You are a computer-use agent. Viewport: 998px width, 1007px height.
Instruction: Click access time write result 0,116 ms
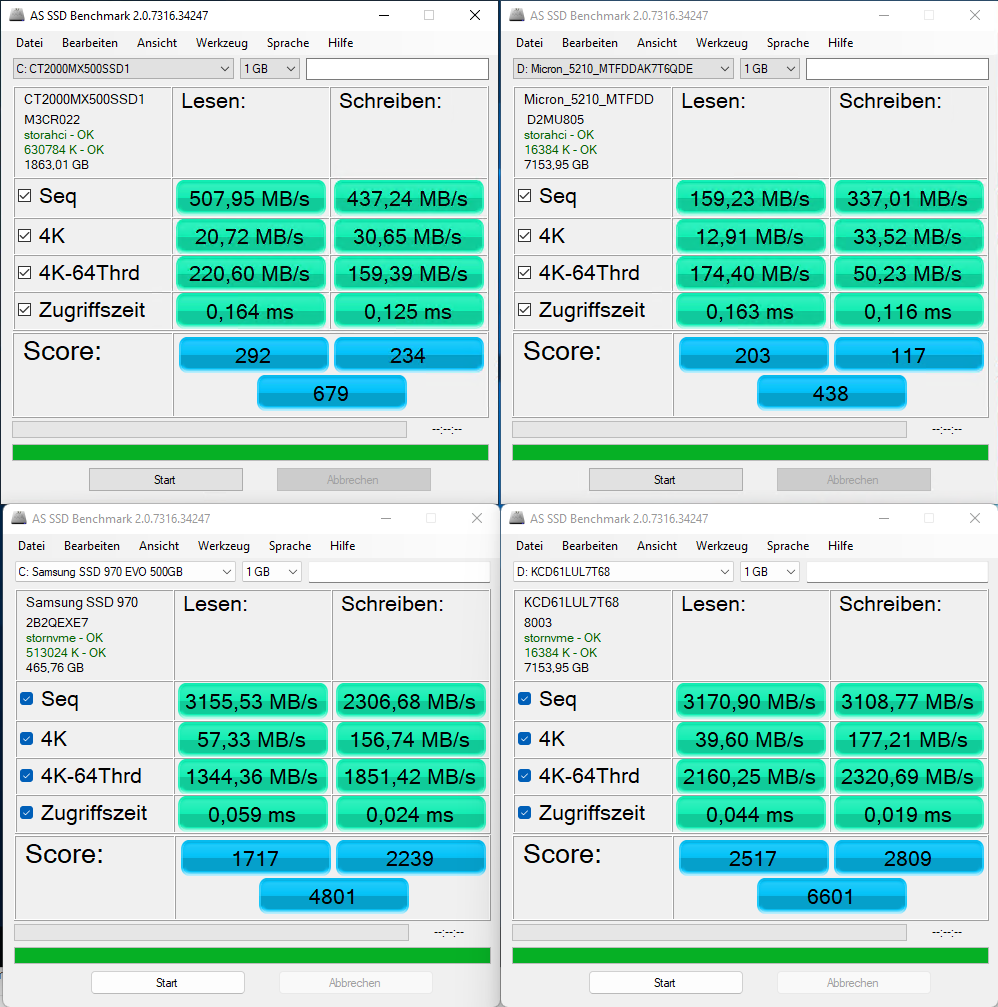(908, 311)
